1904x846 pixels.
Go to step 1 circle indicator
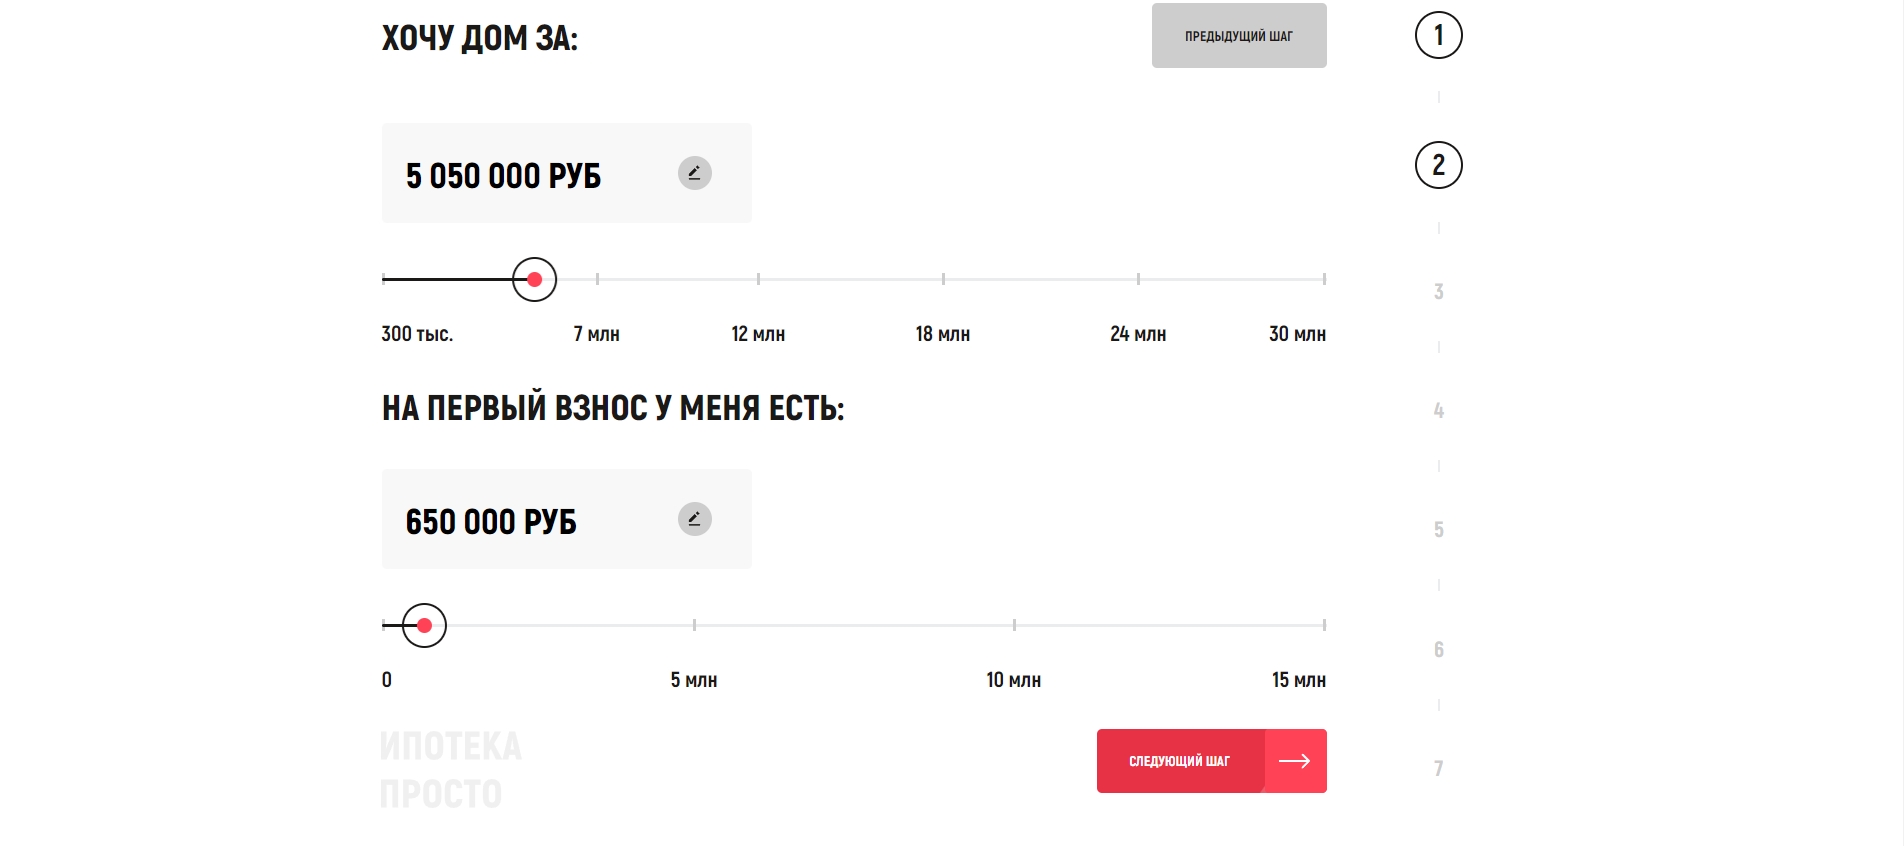1439,35
